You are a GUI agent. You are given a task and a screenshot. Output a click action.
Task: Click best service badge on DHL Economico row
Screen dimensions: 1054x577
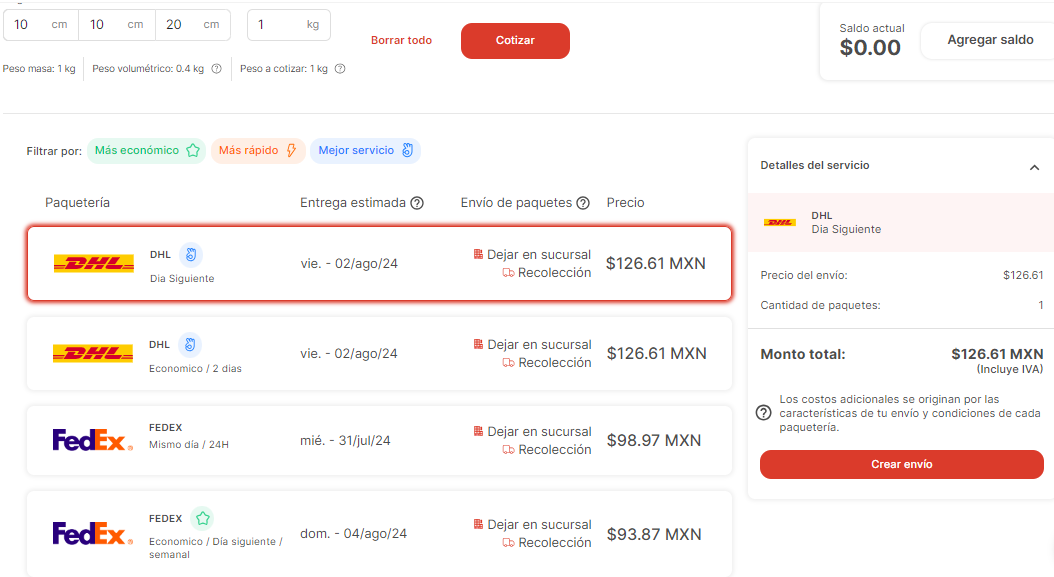tap(190, 345)
